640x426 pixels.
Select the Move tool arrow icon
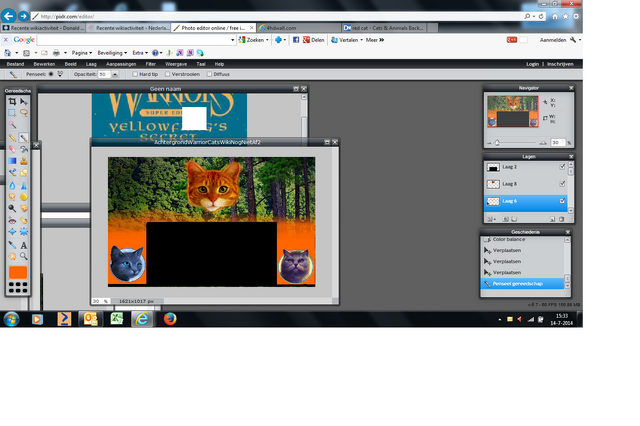24,101
